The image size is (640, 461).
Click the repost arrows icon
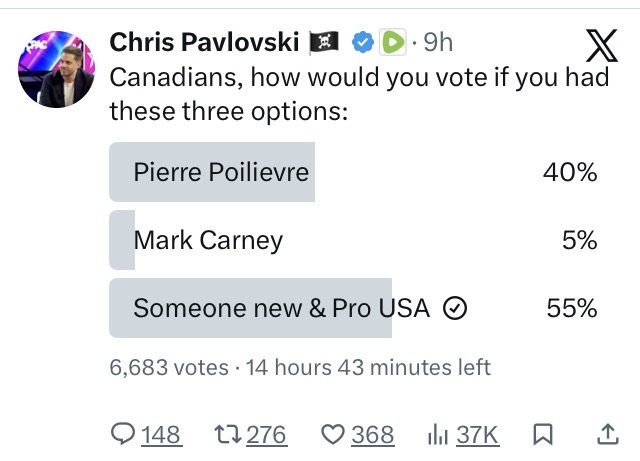point(226,434)
